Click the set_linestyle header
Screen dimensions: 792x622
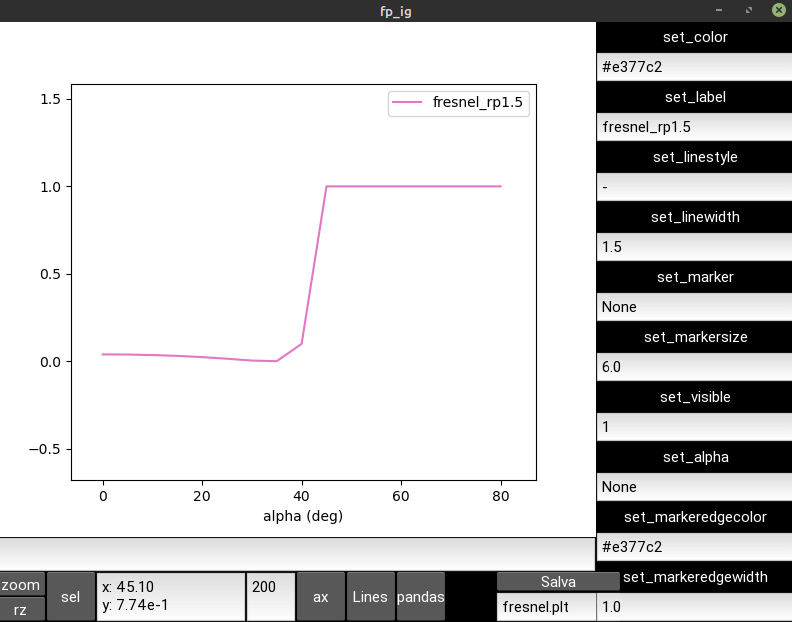[694, 157]
